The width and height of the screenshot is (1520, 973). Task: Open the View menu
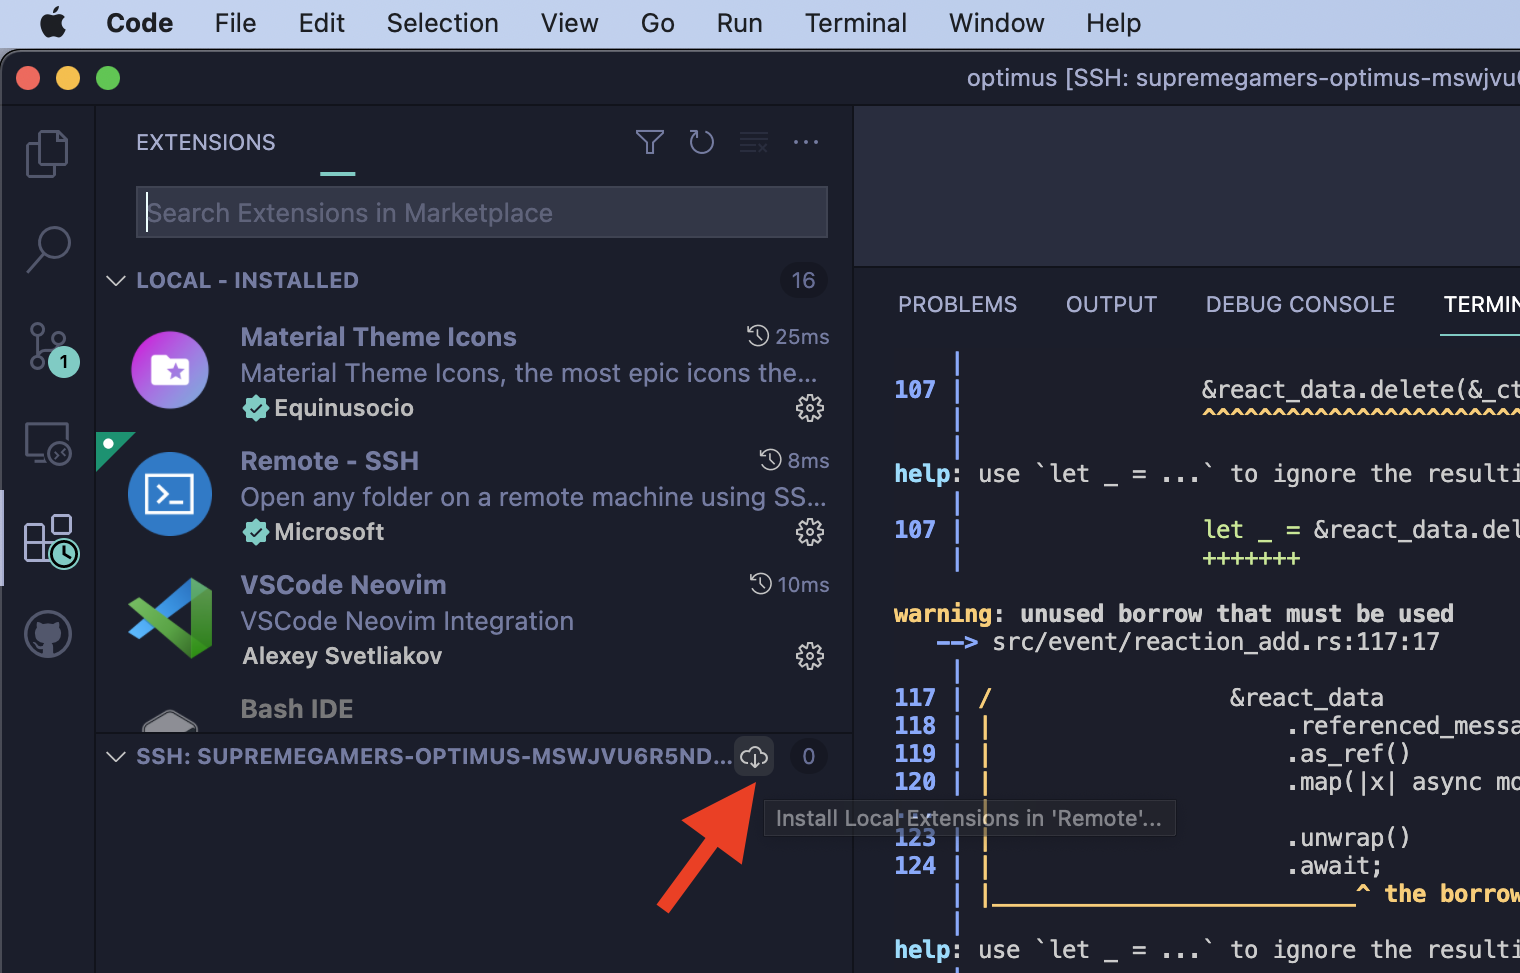(x=570, y=23)
